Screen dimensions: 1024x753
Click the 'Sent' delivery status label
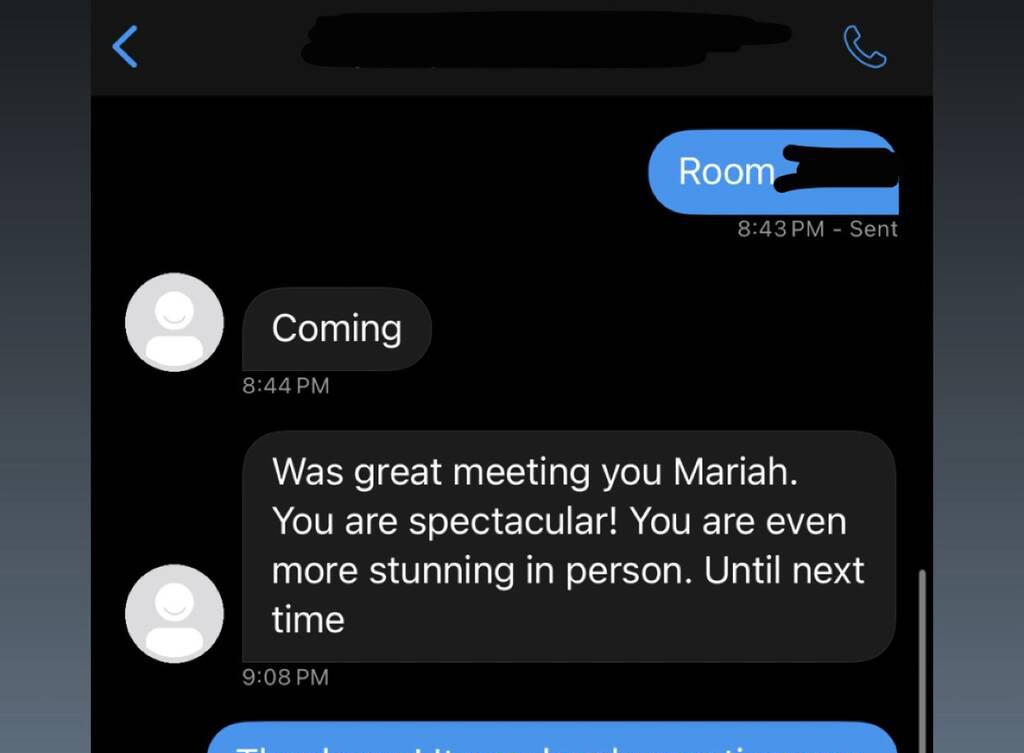point(874,229)
